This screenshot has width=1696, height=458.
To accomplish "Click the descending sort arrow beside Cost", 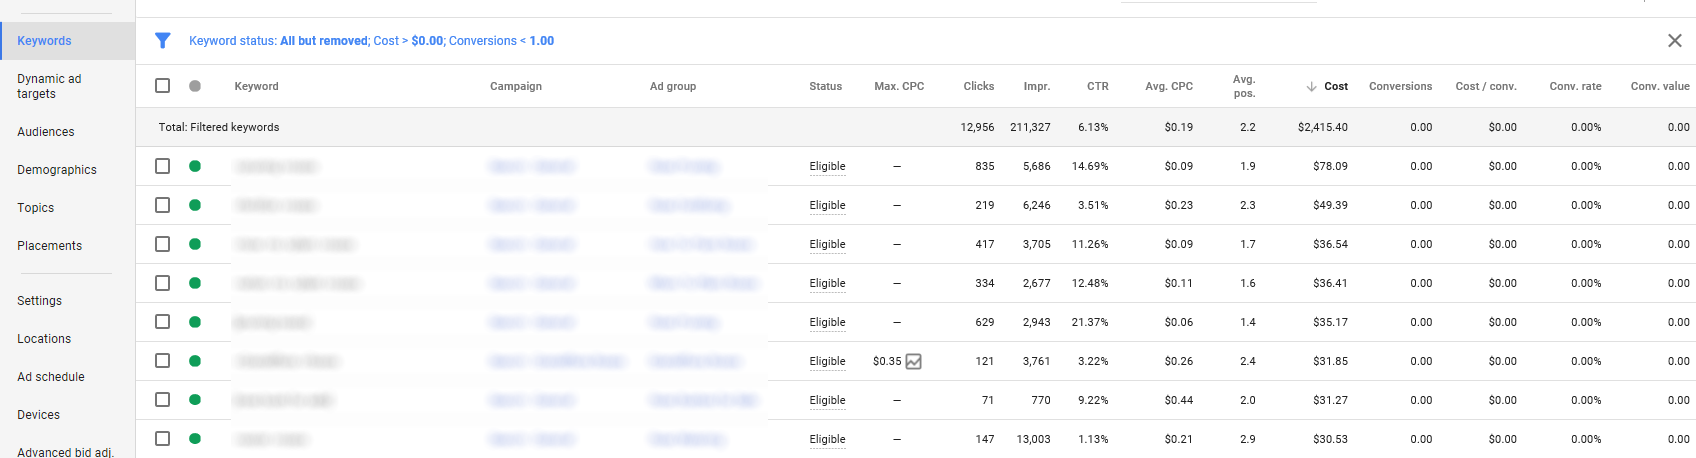I will point(1311,87).
